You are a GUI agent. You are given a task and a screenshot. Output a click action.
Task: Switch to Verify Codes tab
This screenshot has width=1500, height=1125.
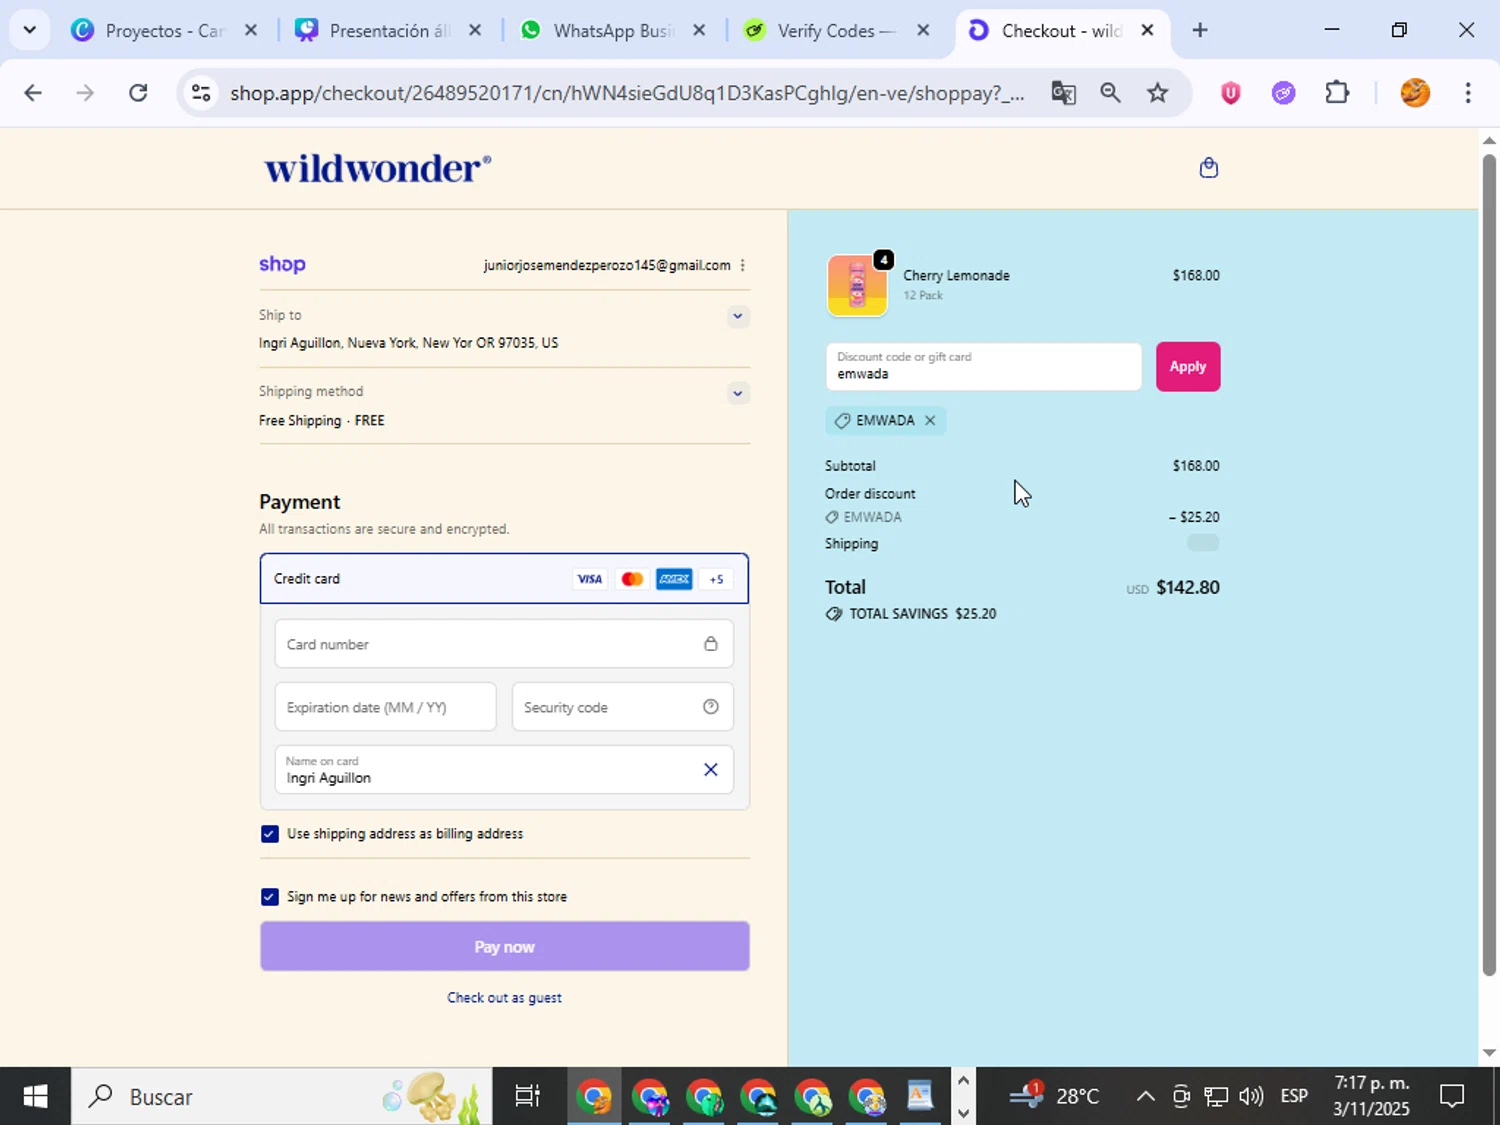coord(836,30)
